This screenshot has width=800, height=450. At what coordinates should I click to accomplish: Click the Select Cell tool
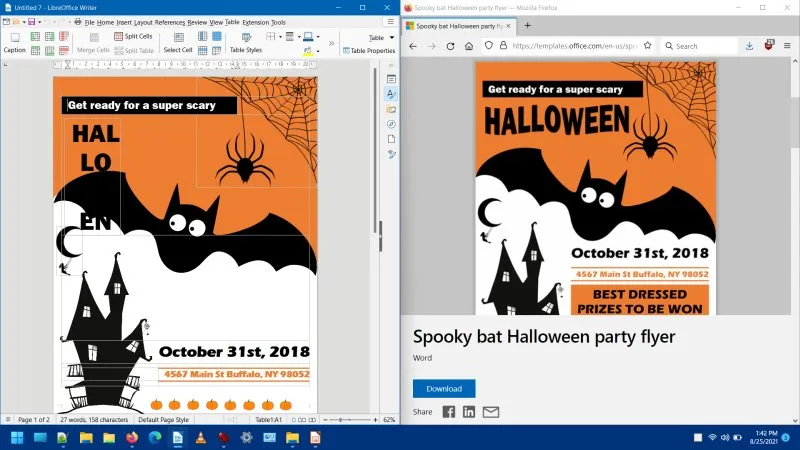[178, 49]
